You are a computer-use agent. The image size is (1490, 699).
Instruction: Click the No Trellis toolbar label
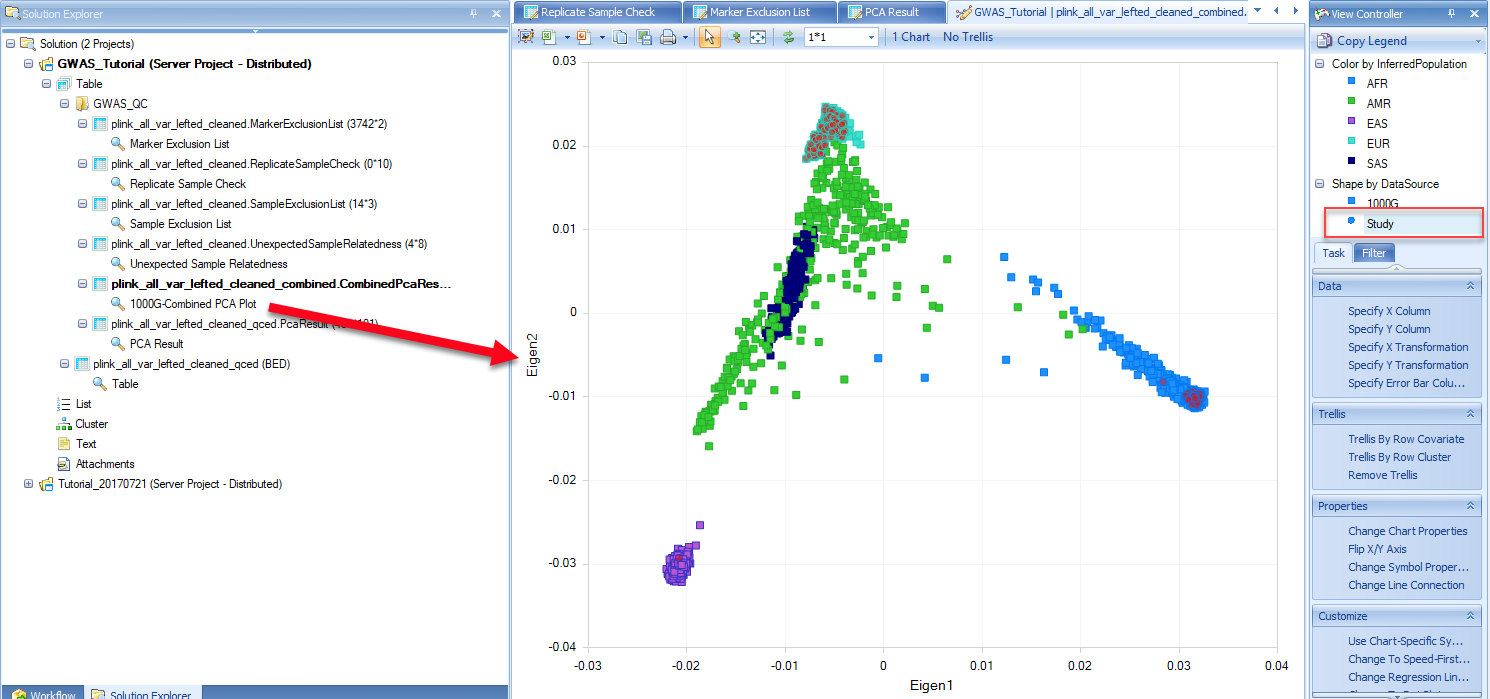click(x=968, y=37)
